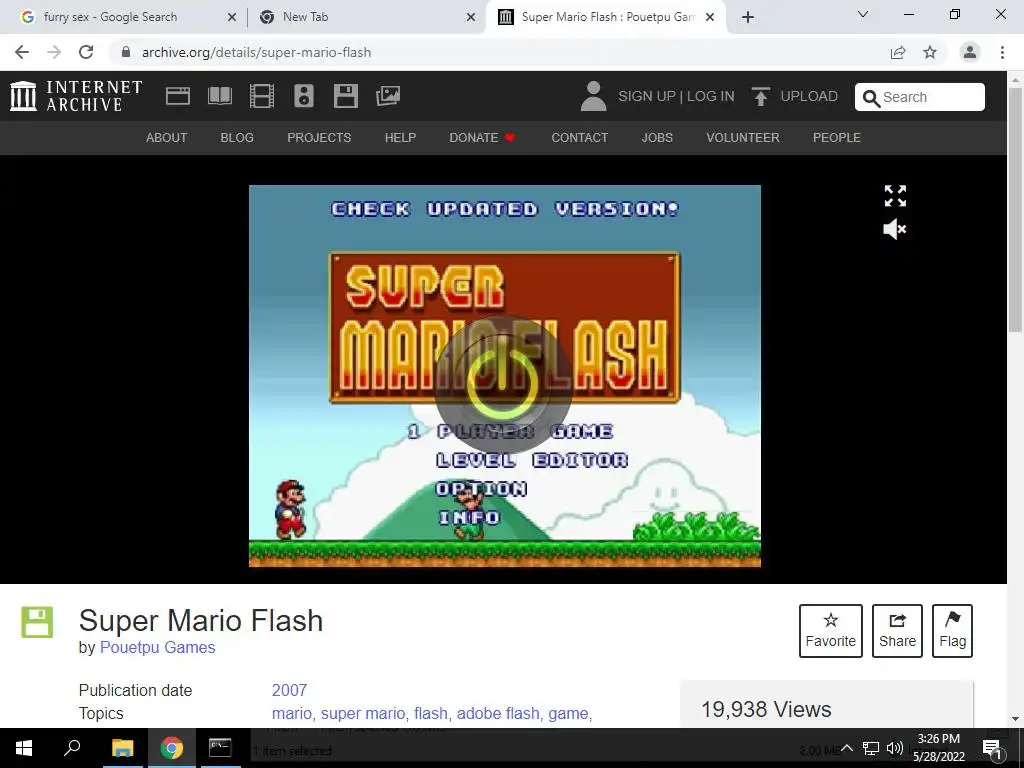This screenshot has width=1024, height=768.
Task: Open the Images icon in archive header
Action: point(388,96)
